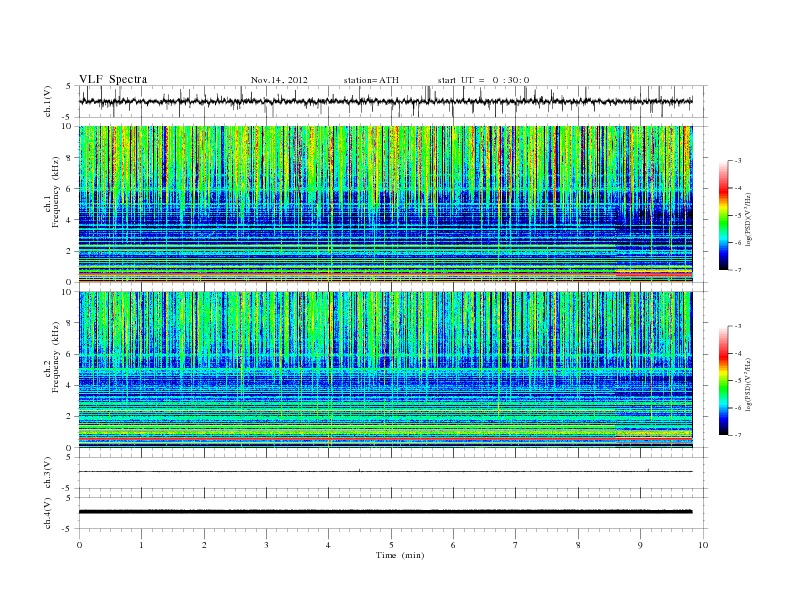Click the ch.1 voltage waveform trace
Viewport: 792px width, 612px height.
point(385,101)
